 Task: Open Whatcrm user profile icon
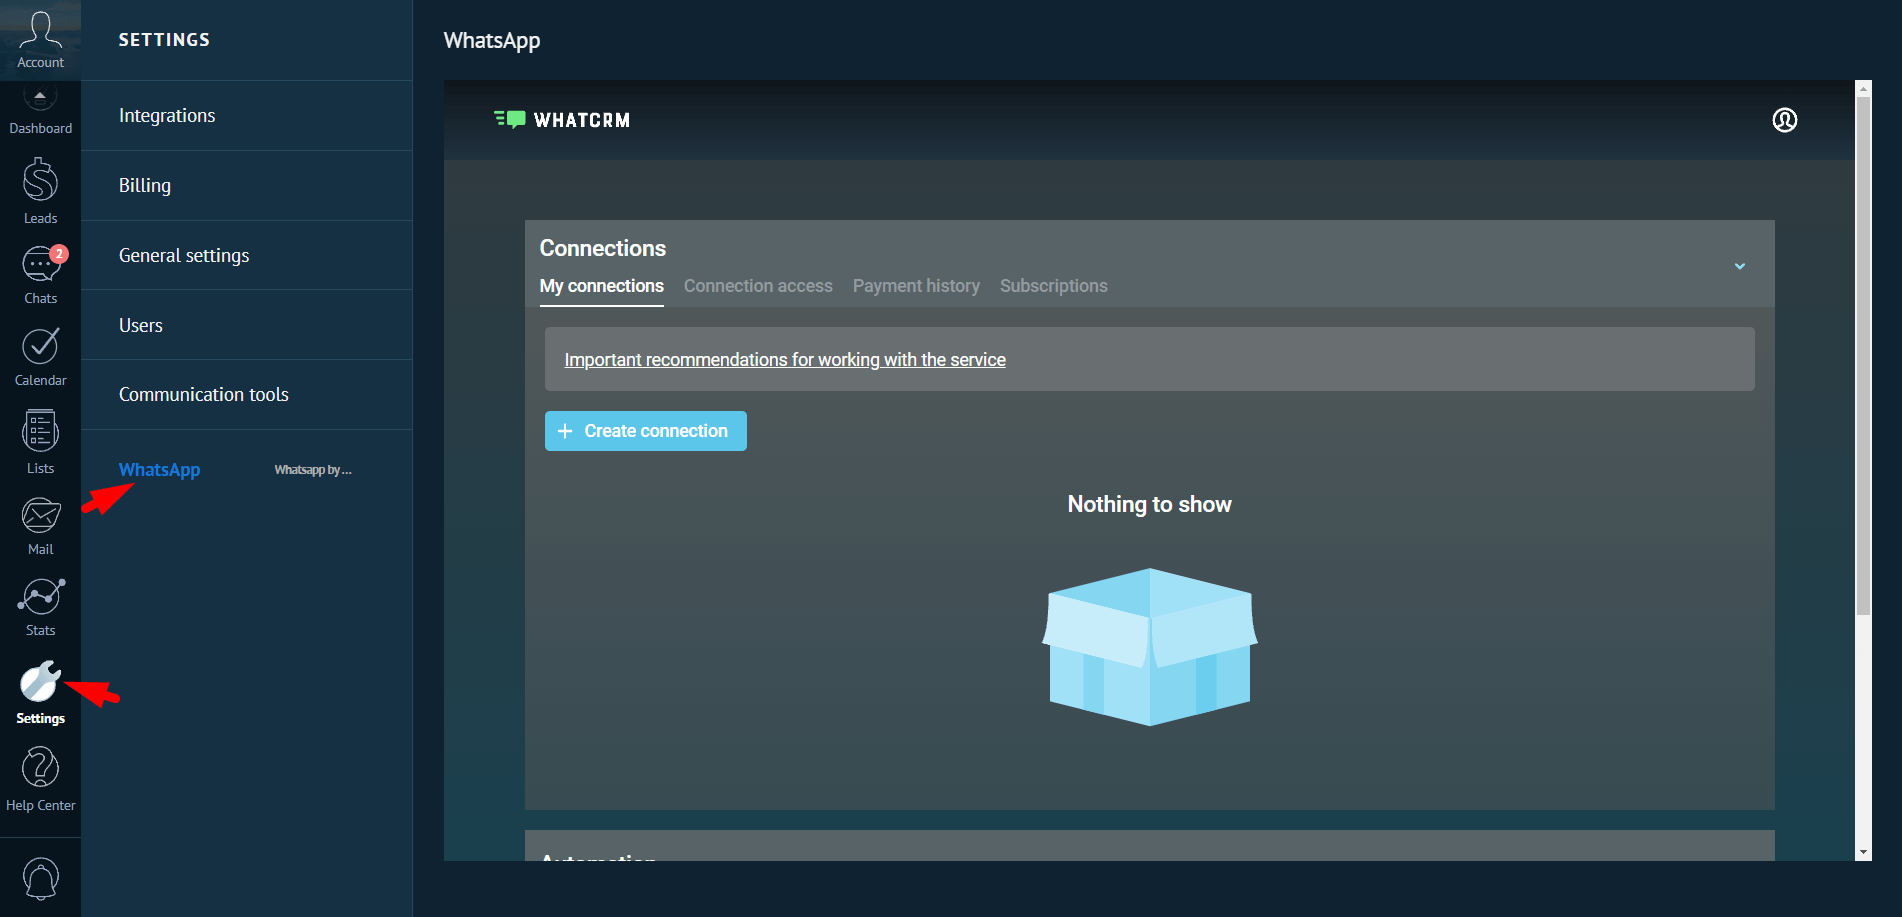tap(1784, 120)
